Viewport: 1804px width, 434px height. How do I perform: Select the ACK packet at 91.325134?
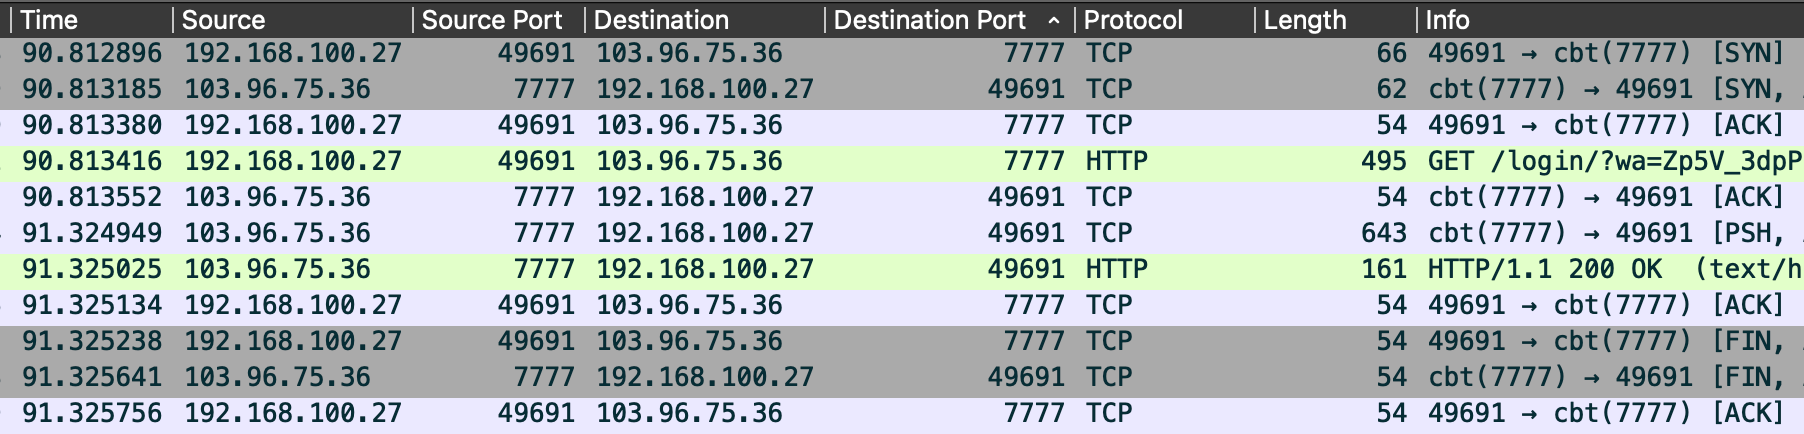(700, 305)
